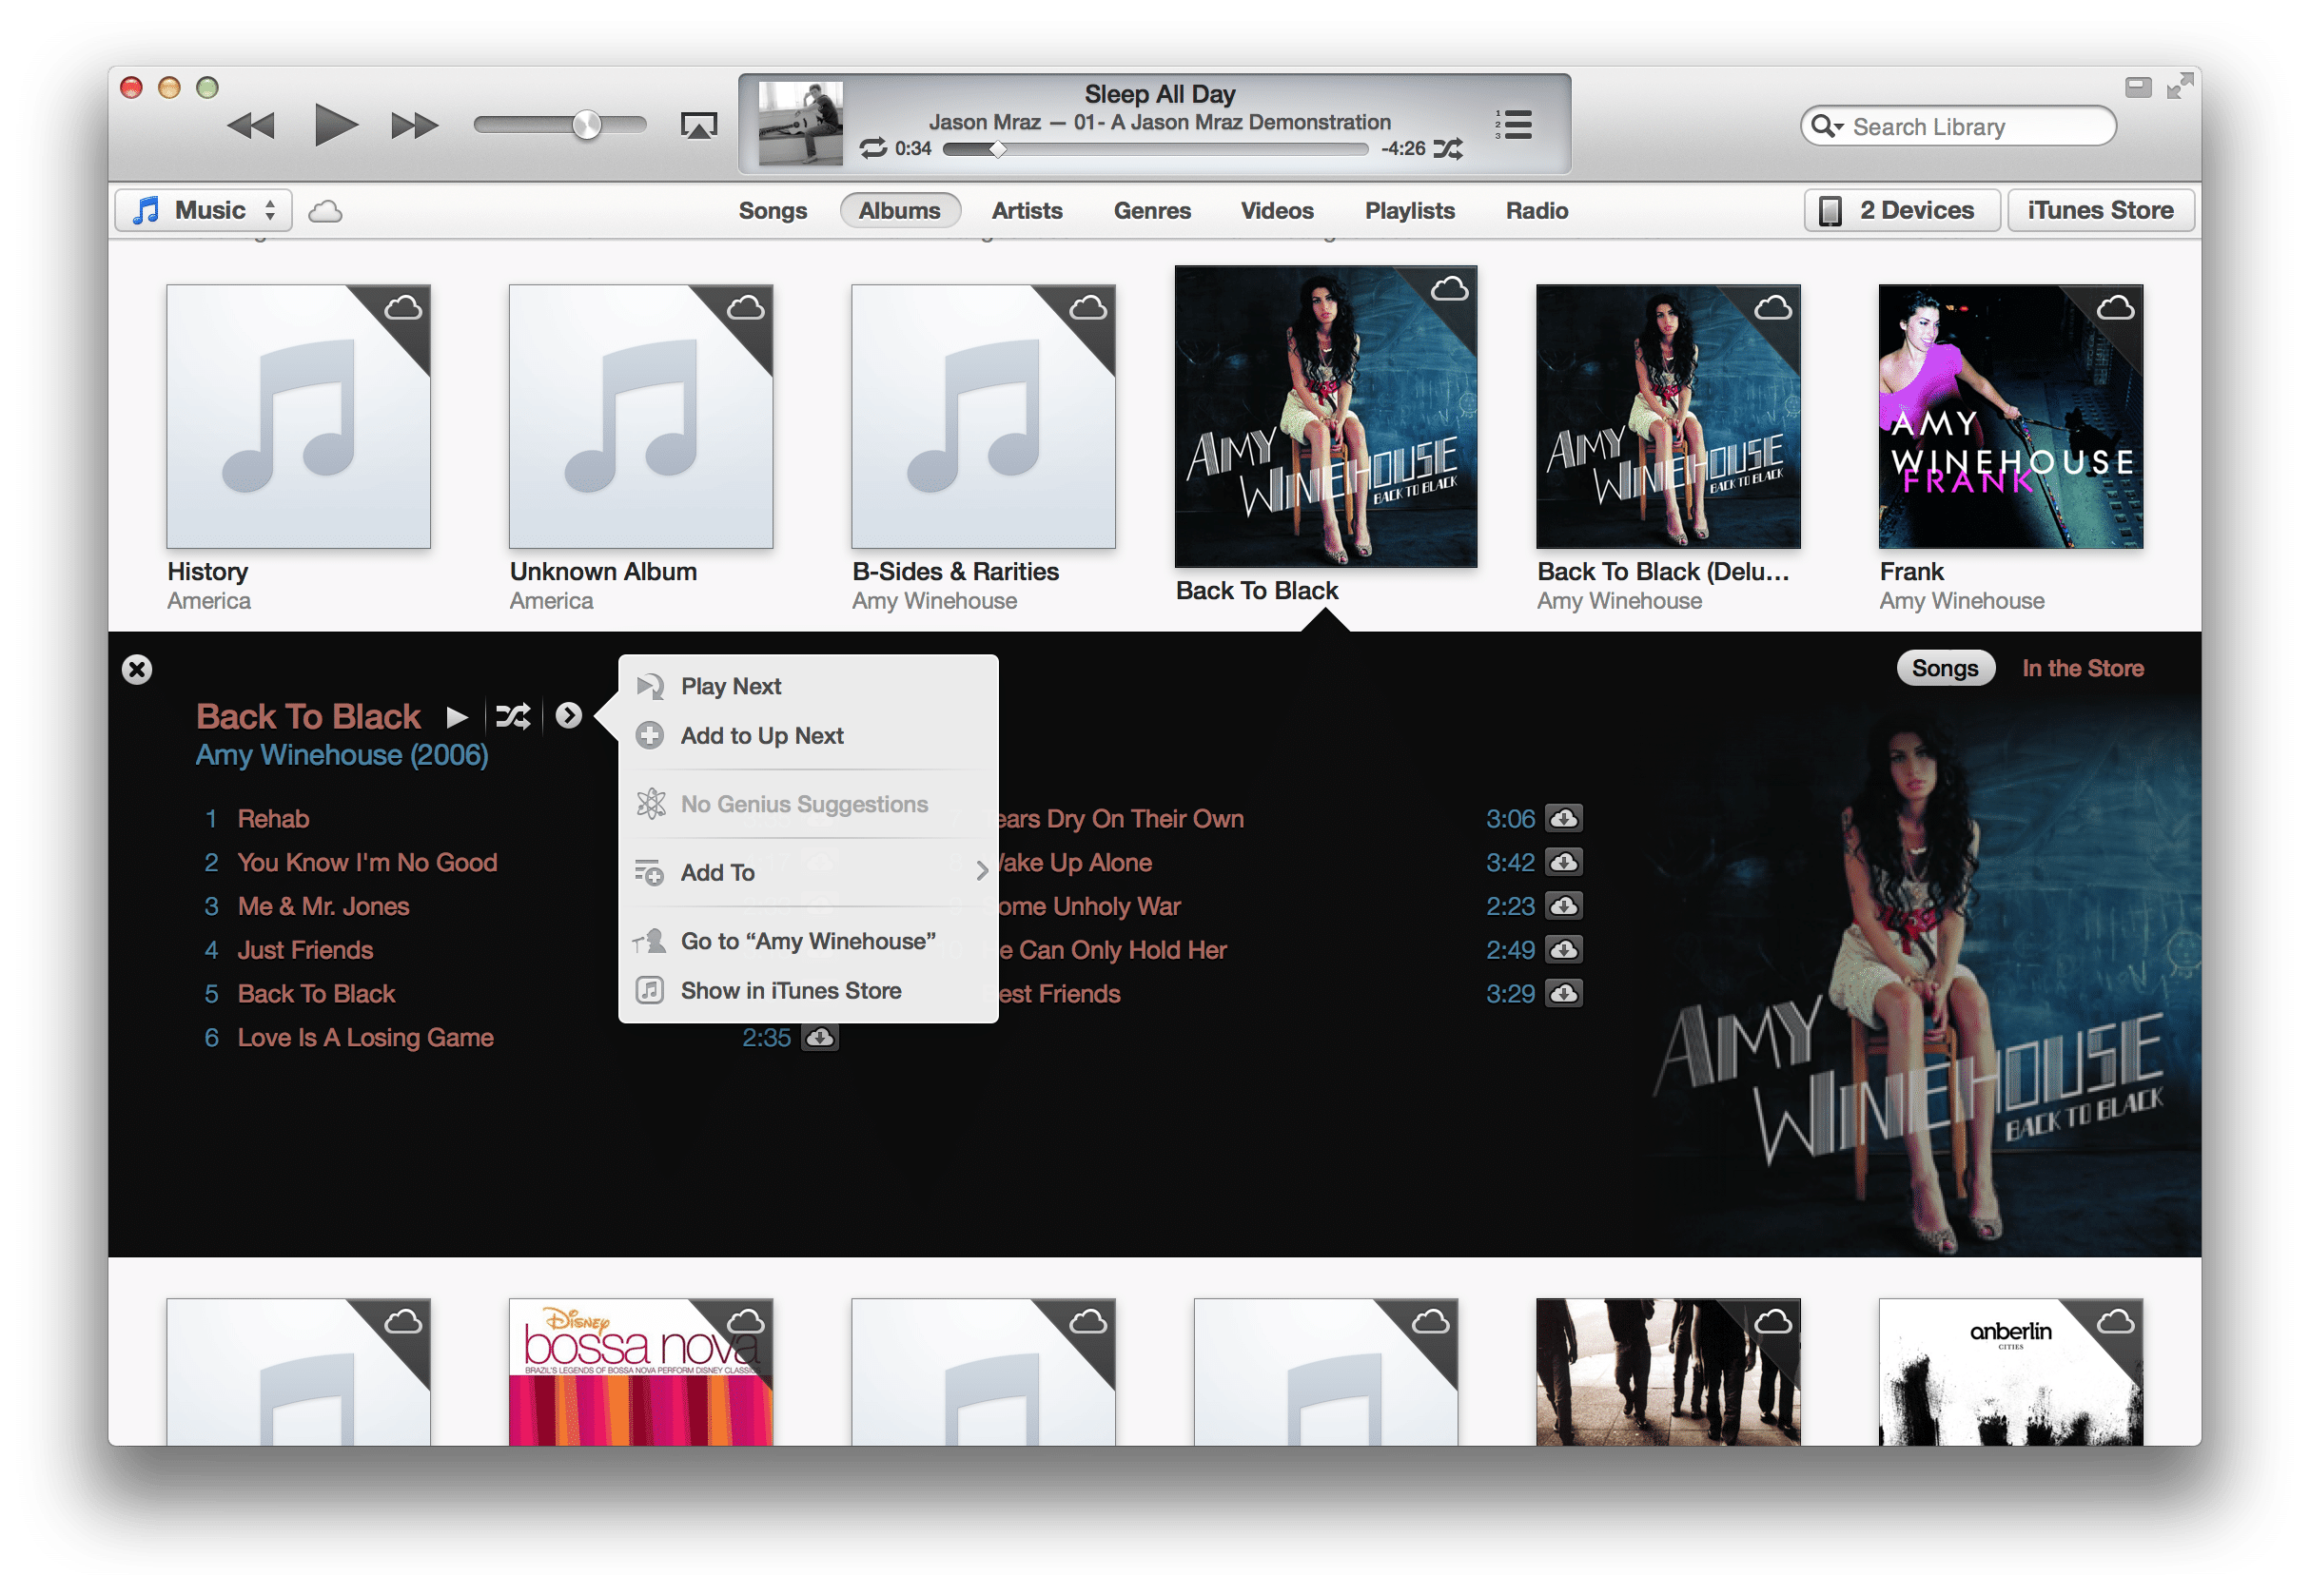Open the Music library selector dropdown

[x=204, y=211]
